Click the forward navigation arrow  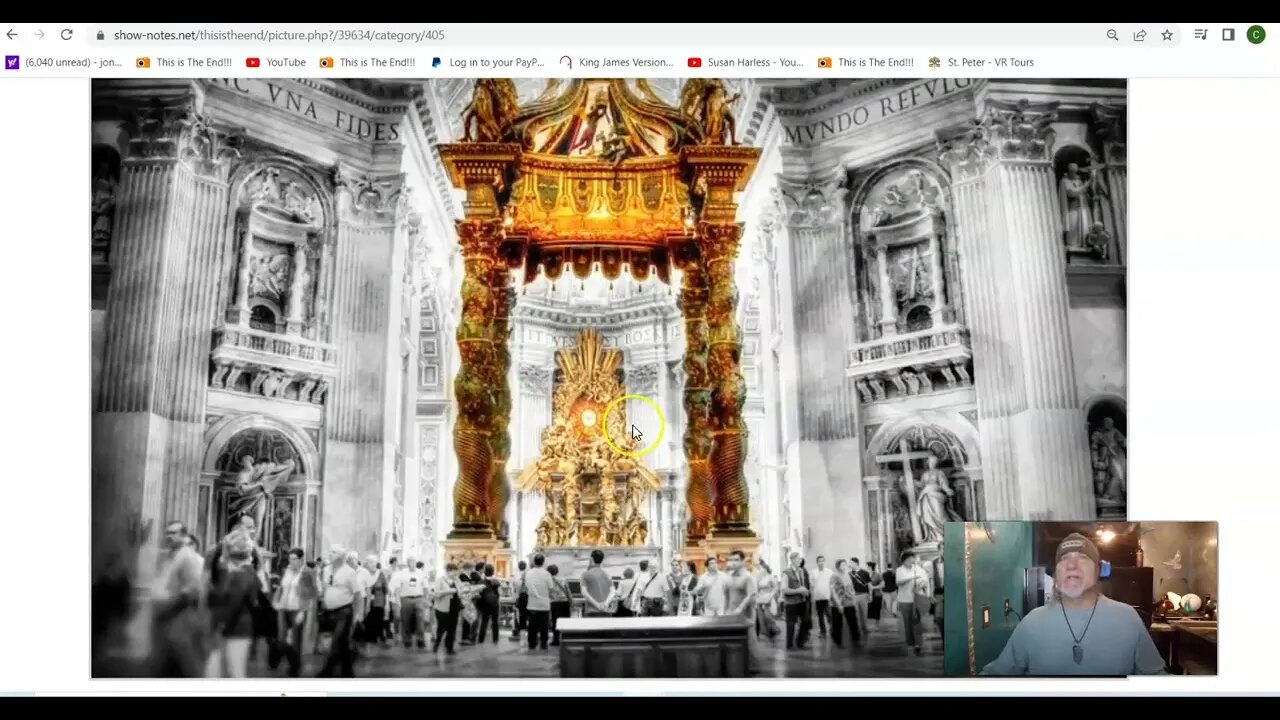click(x=39, y=35)
